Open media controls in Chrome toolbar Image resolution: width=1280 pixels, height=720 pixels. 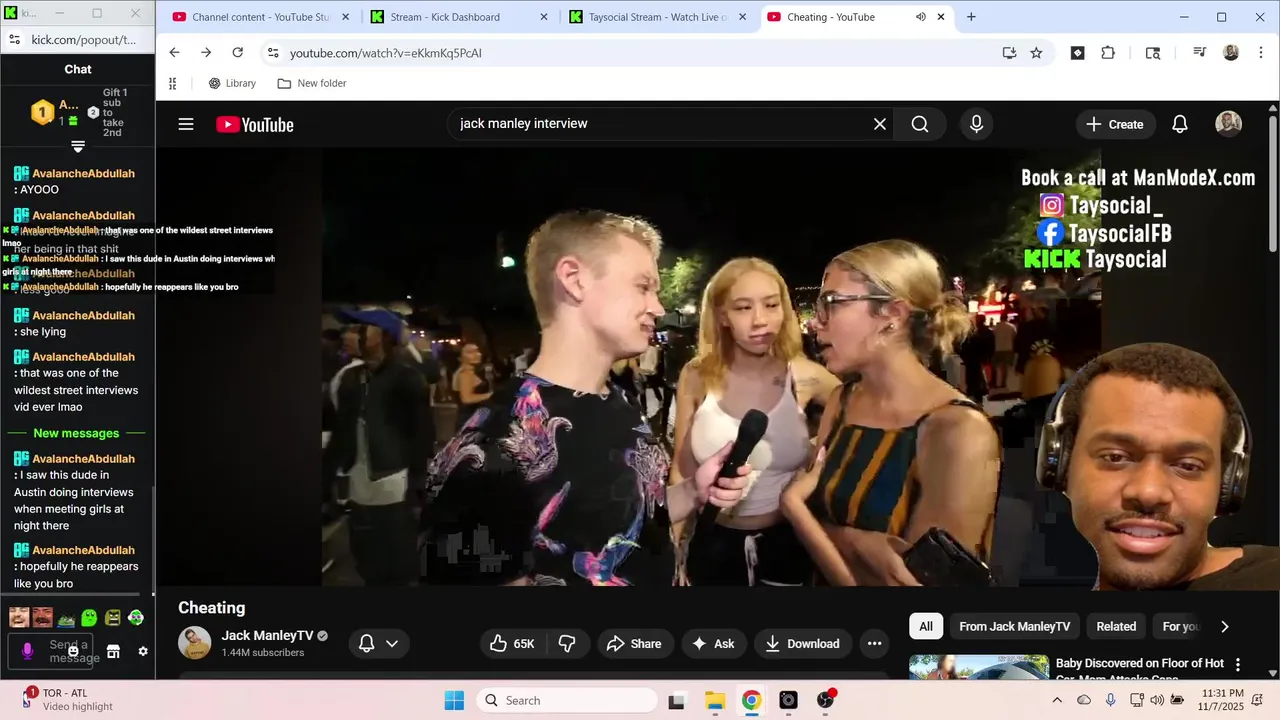[1199, 53]
